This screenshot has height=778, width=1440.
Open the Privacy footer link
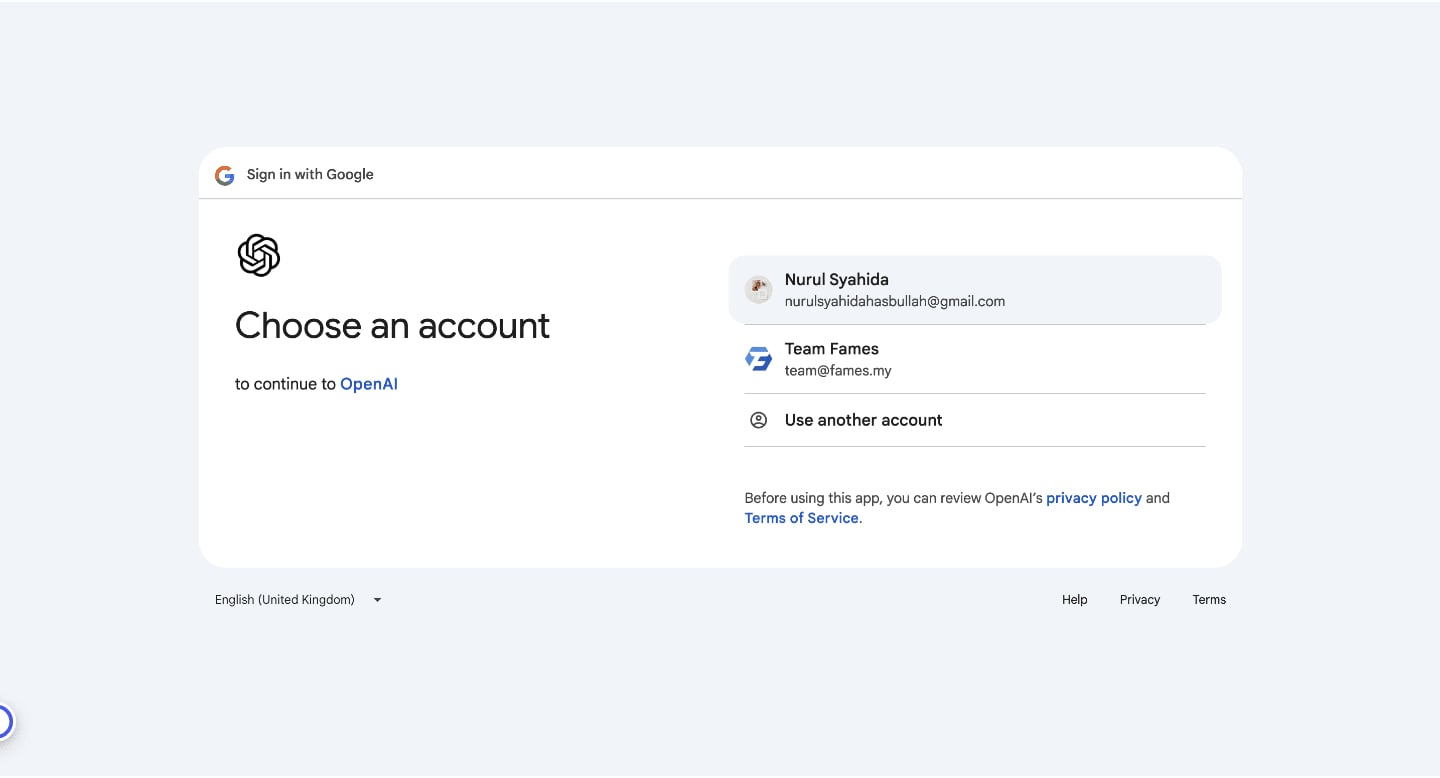1139,600
